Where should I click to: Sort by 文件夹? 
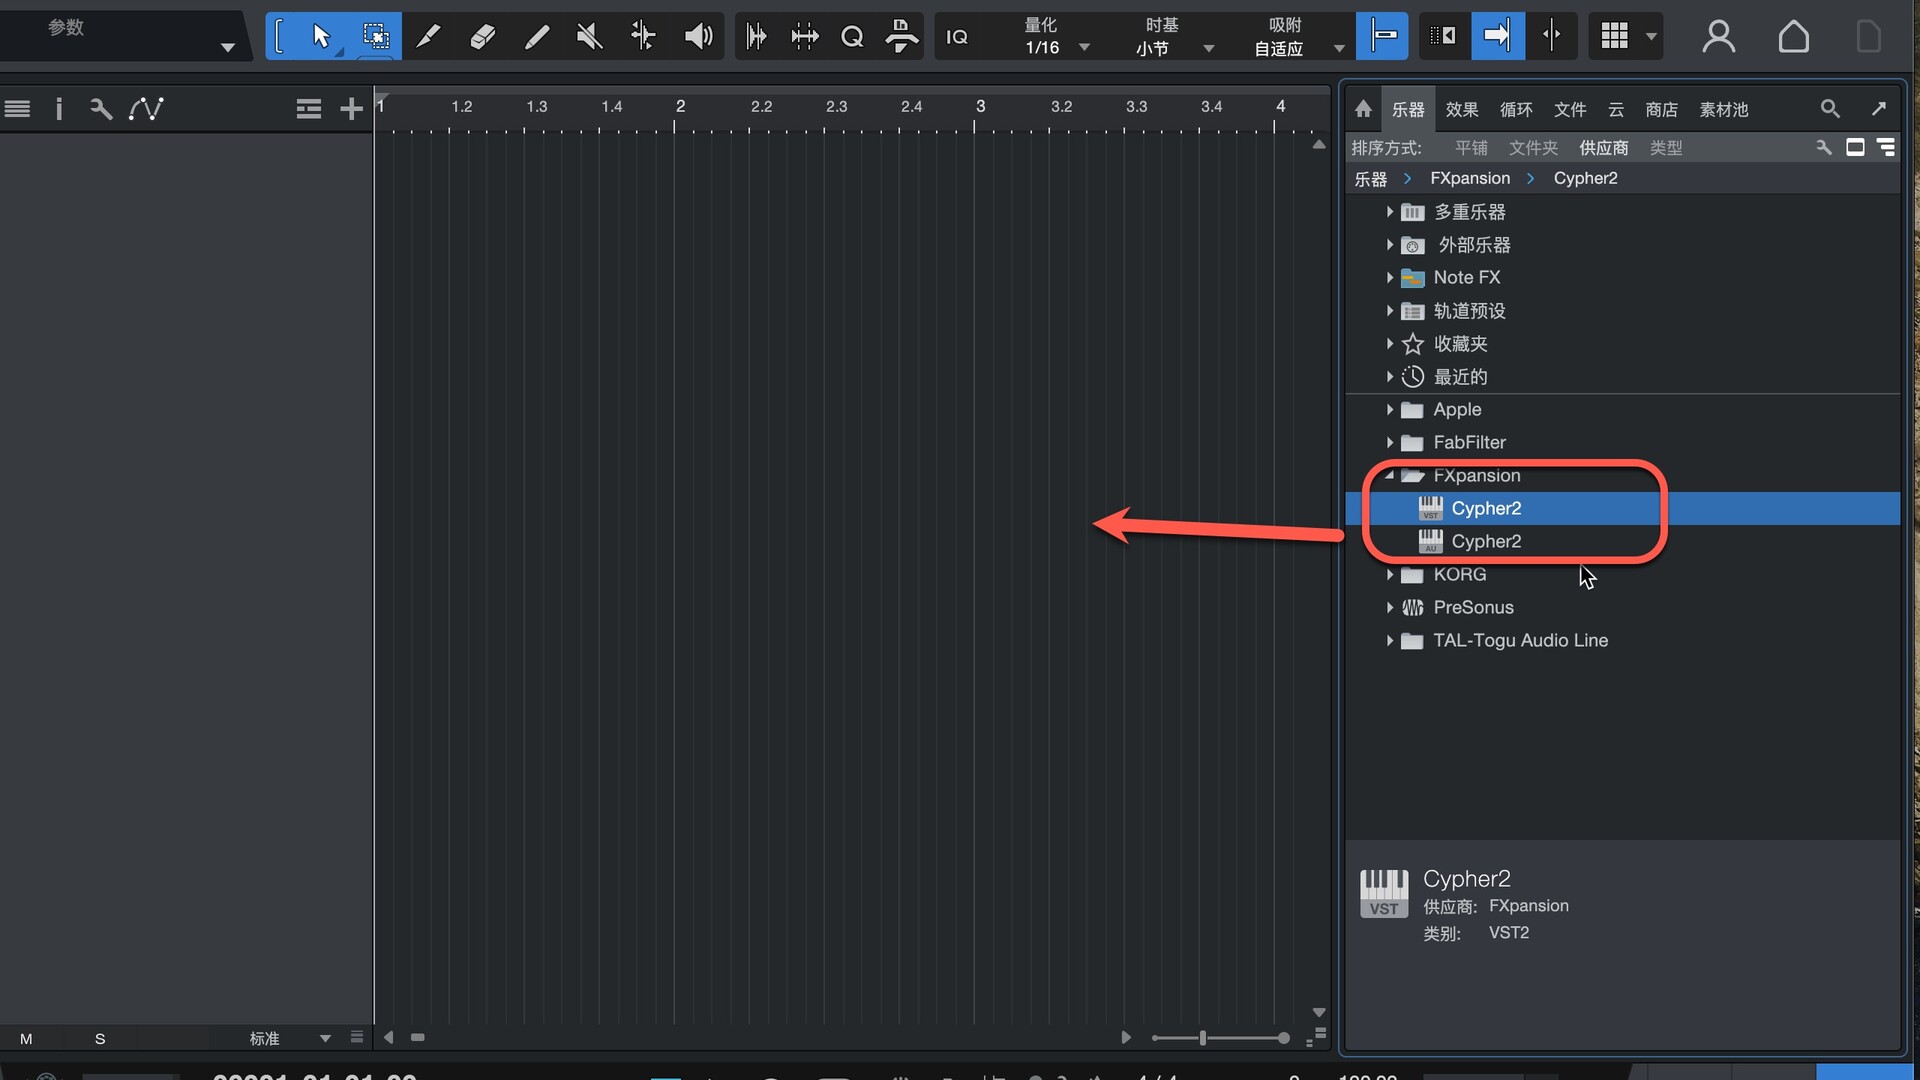[x=1533, y=148]
